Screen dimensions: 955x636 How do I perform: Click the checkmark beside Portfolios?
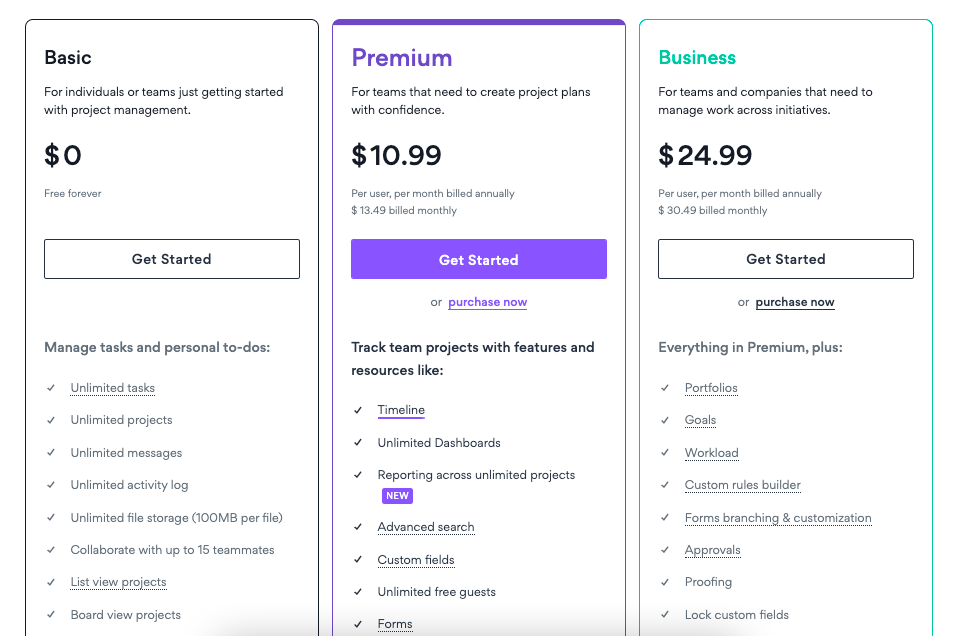point(664,388)
